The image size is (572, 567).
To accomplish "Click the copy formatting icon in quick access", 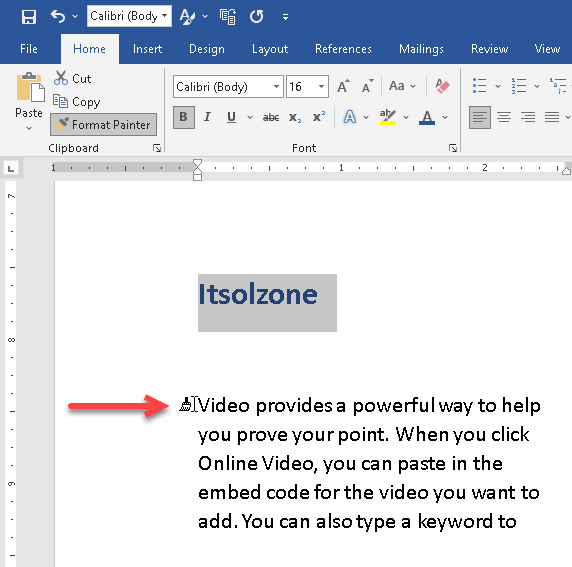I will pos(228,16).
